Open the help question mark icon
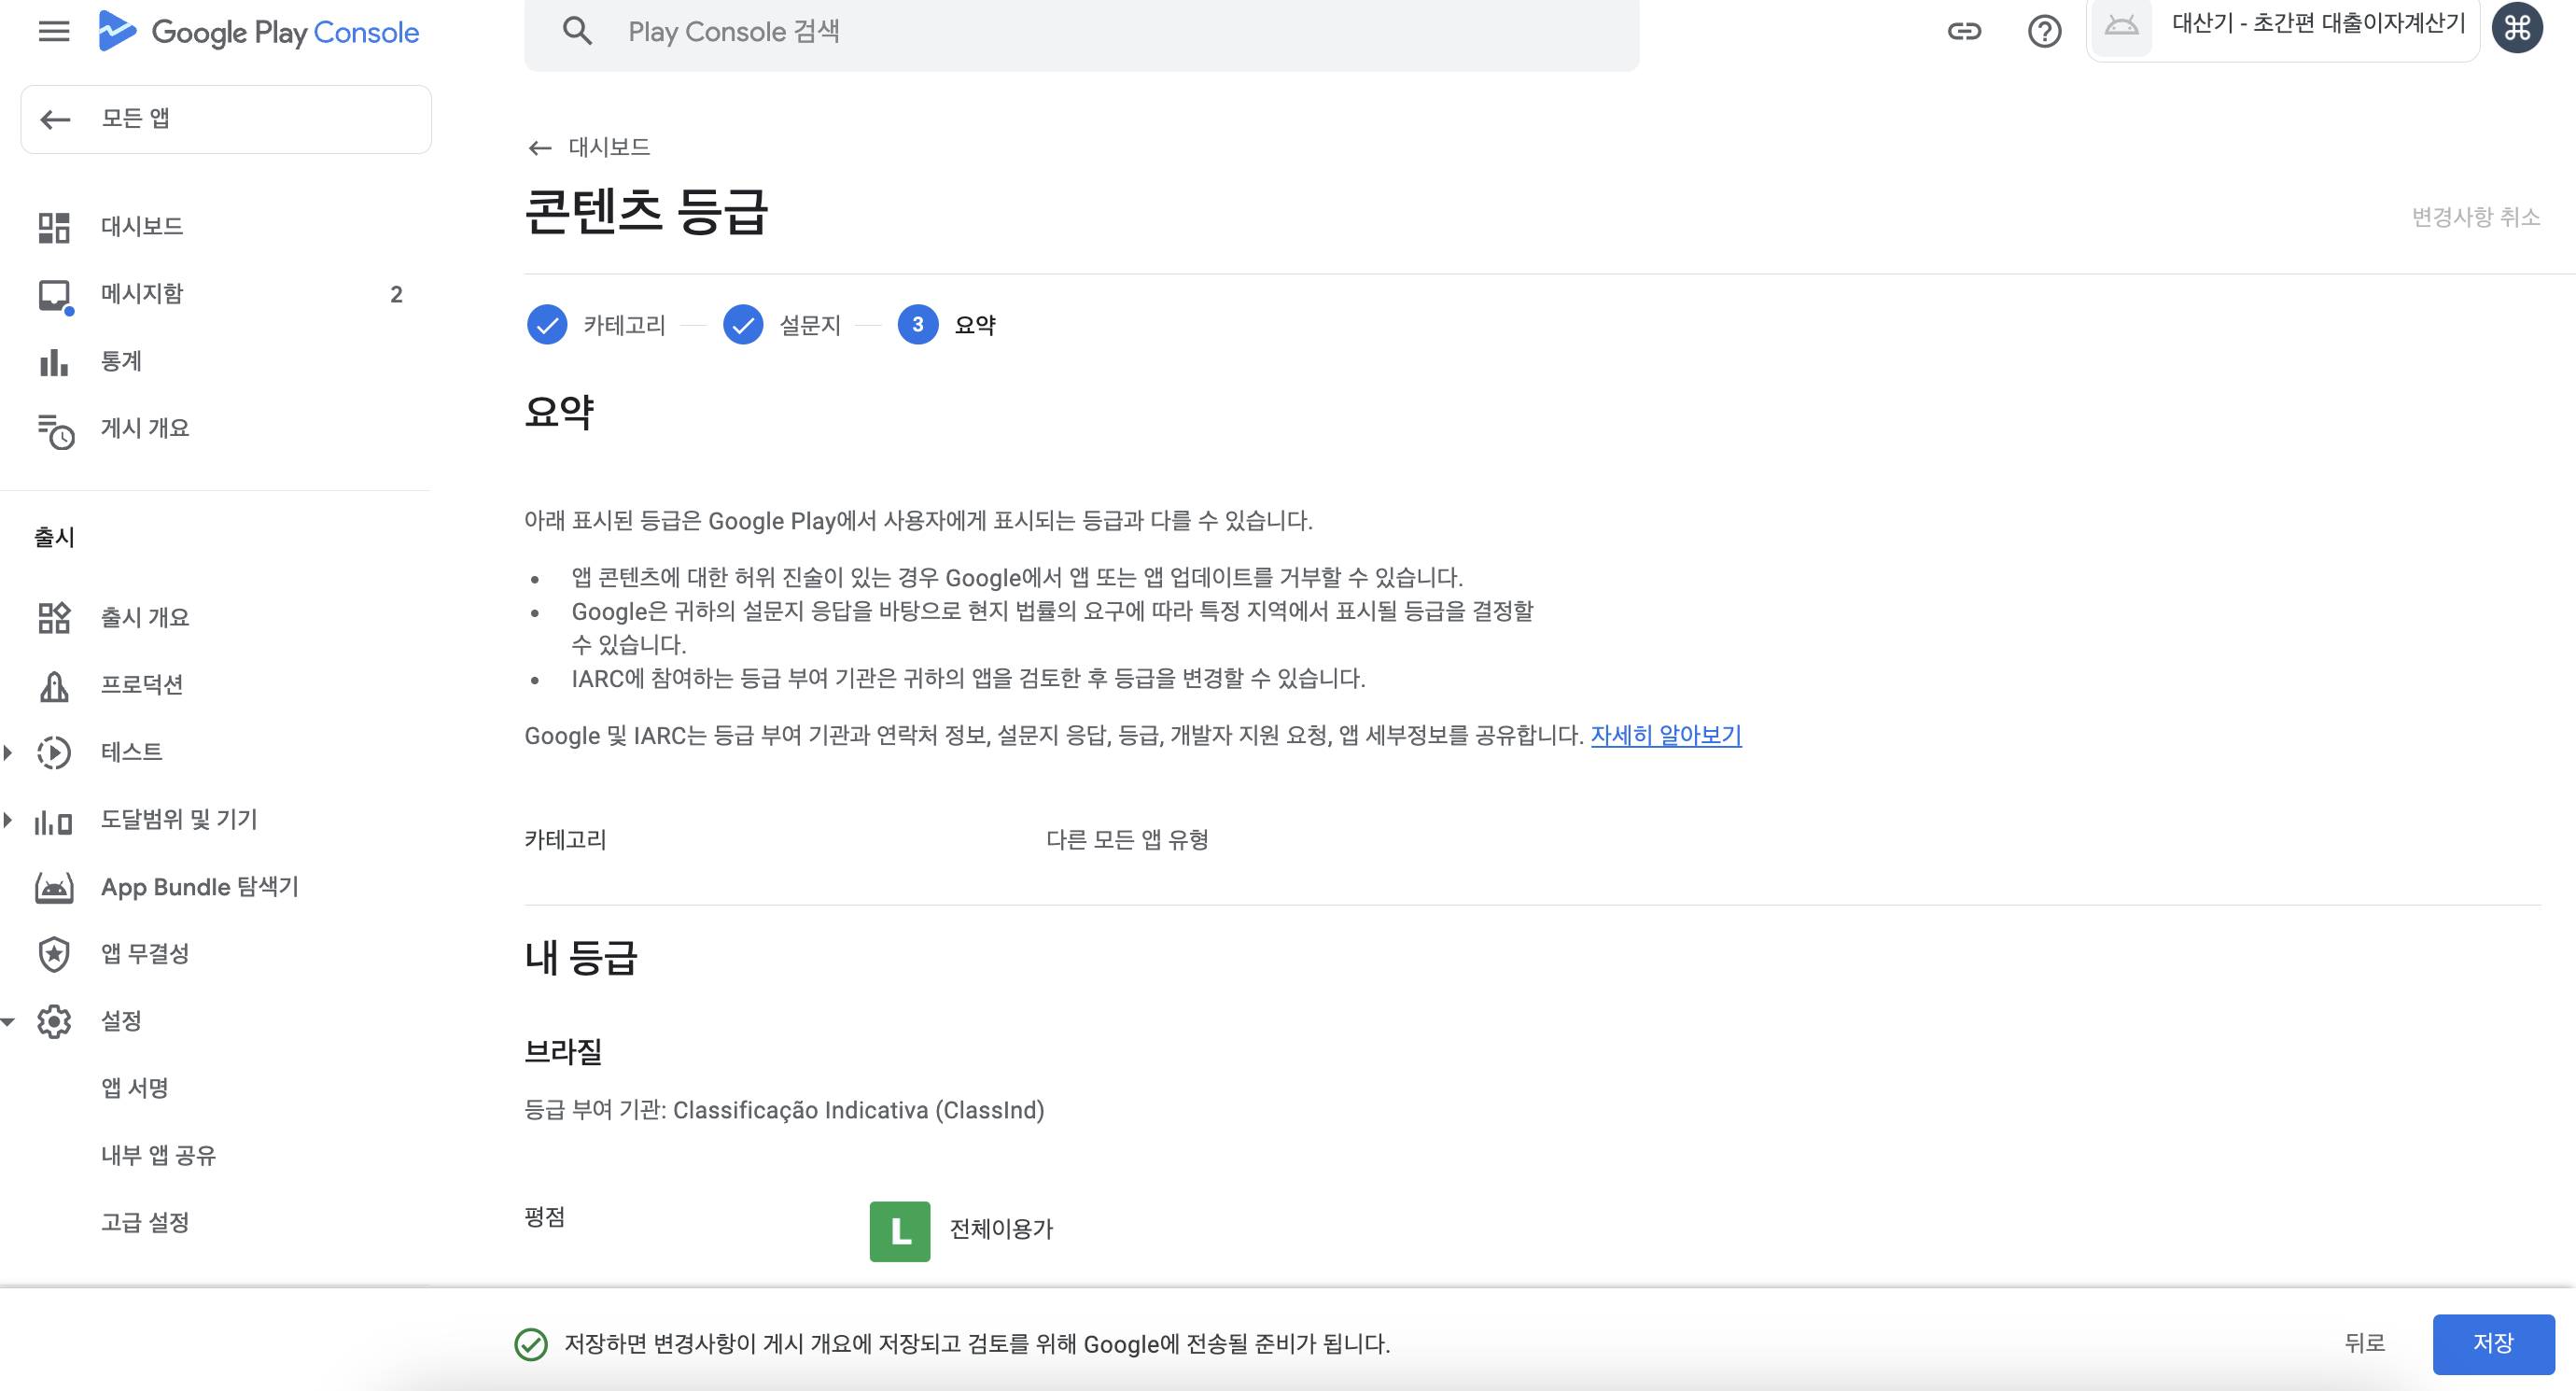Screen dimensions: 2576x1391 2044,32
